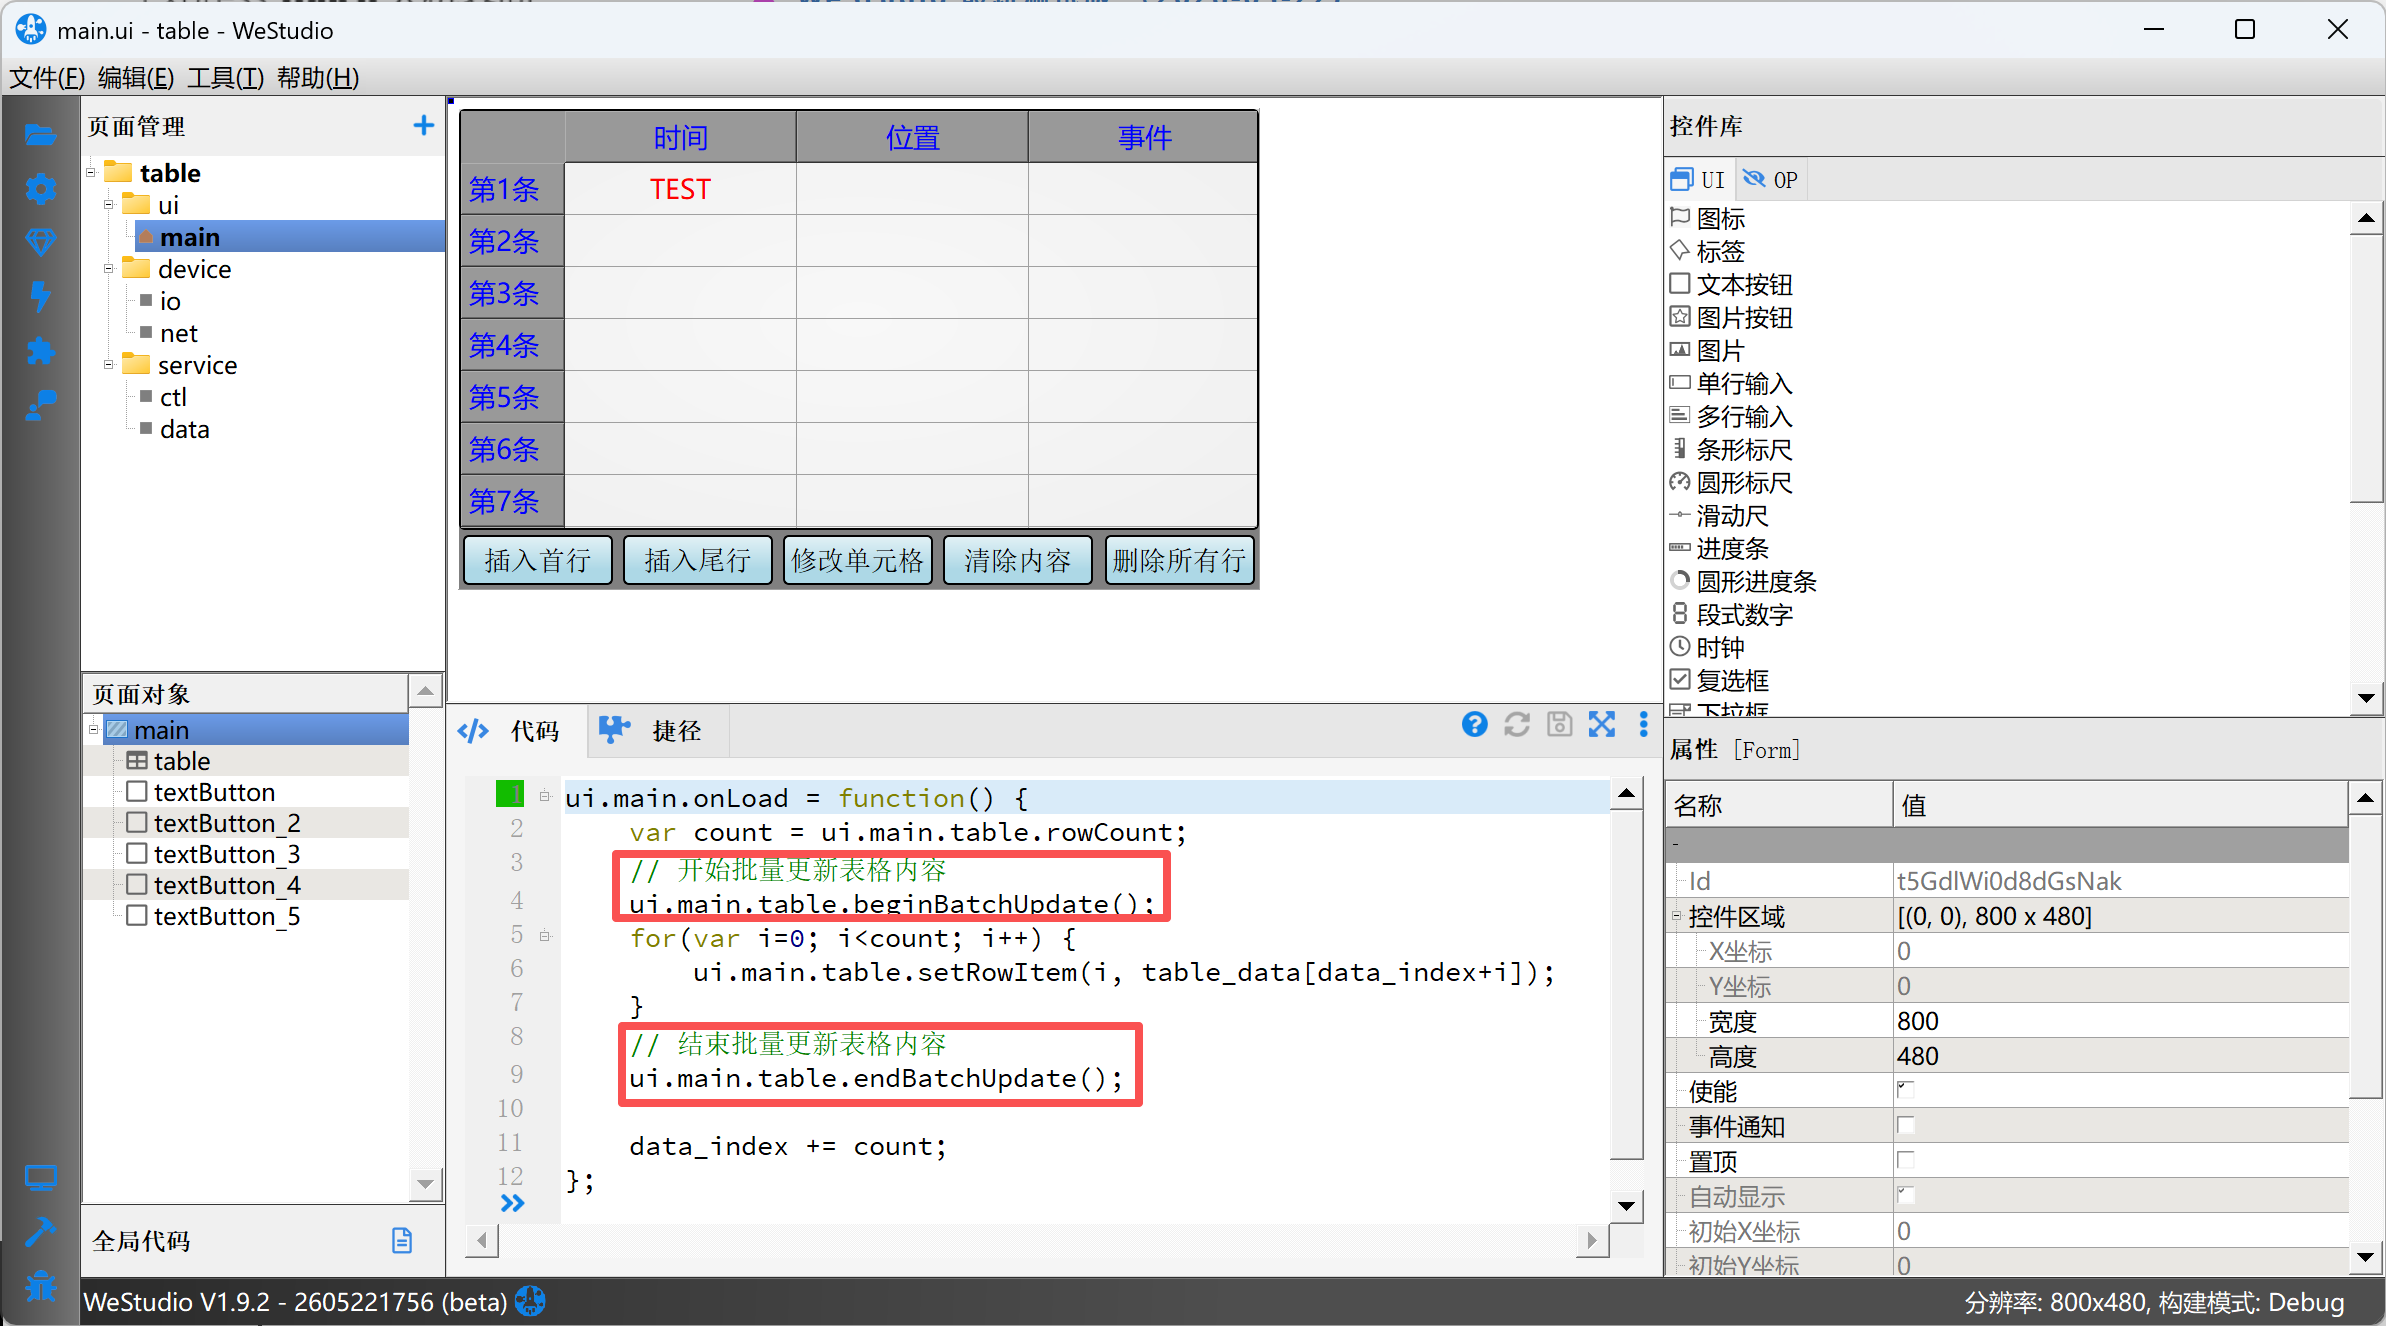The image size is (2386, 1326).
Task: Toggle the 事件通知 property checkbox
Action: pos(1905,1125)
